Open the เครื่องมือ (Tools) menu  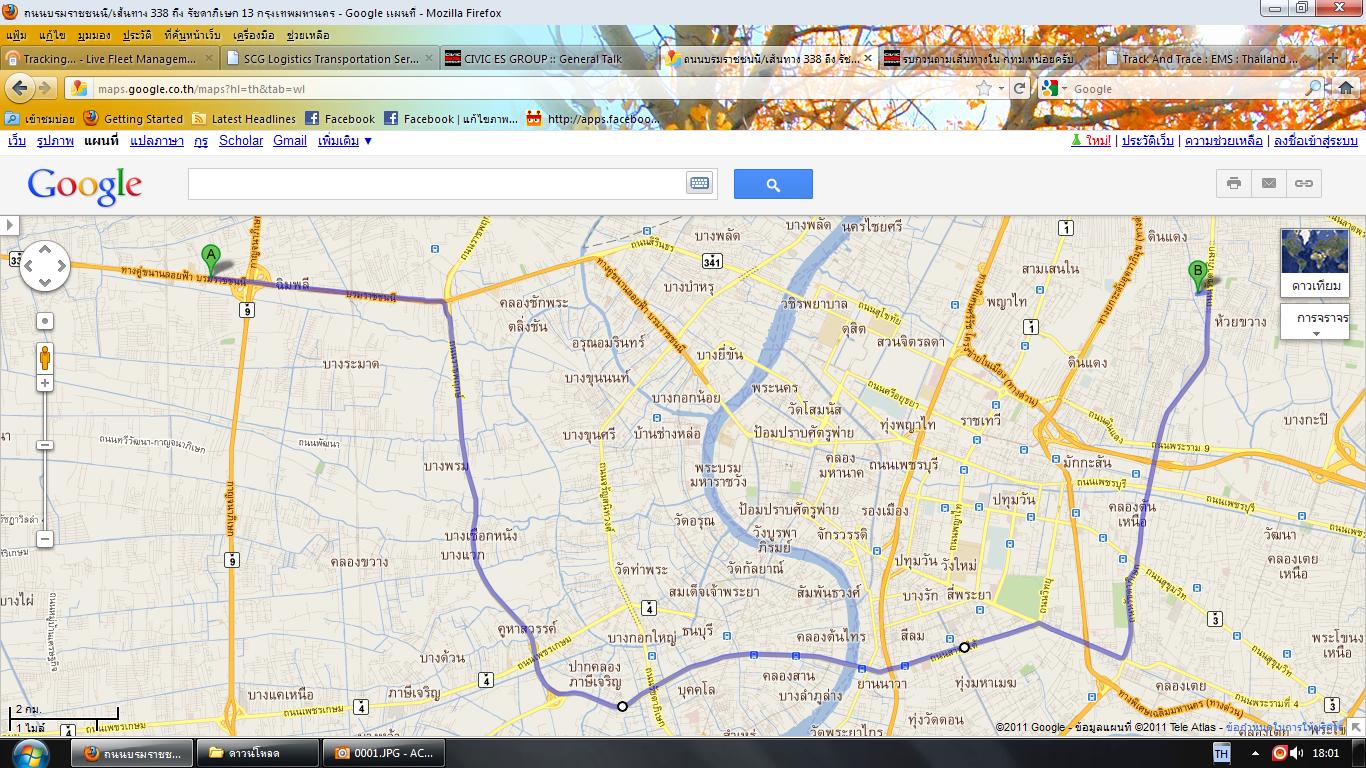(253, 35)
